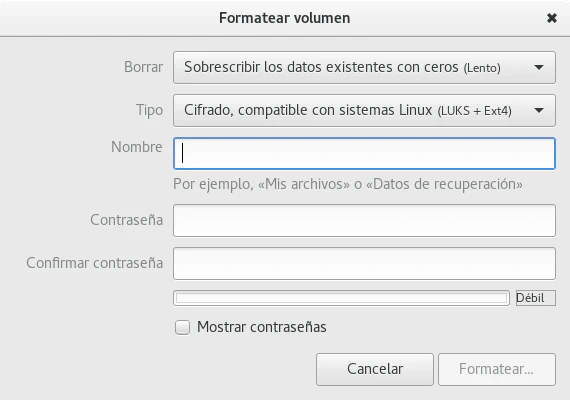
Task: Enable the Mostrar contraseñas checkbox
Action: pos(182,327)
